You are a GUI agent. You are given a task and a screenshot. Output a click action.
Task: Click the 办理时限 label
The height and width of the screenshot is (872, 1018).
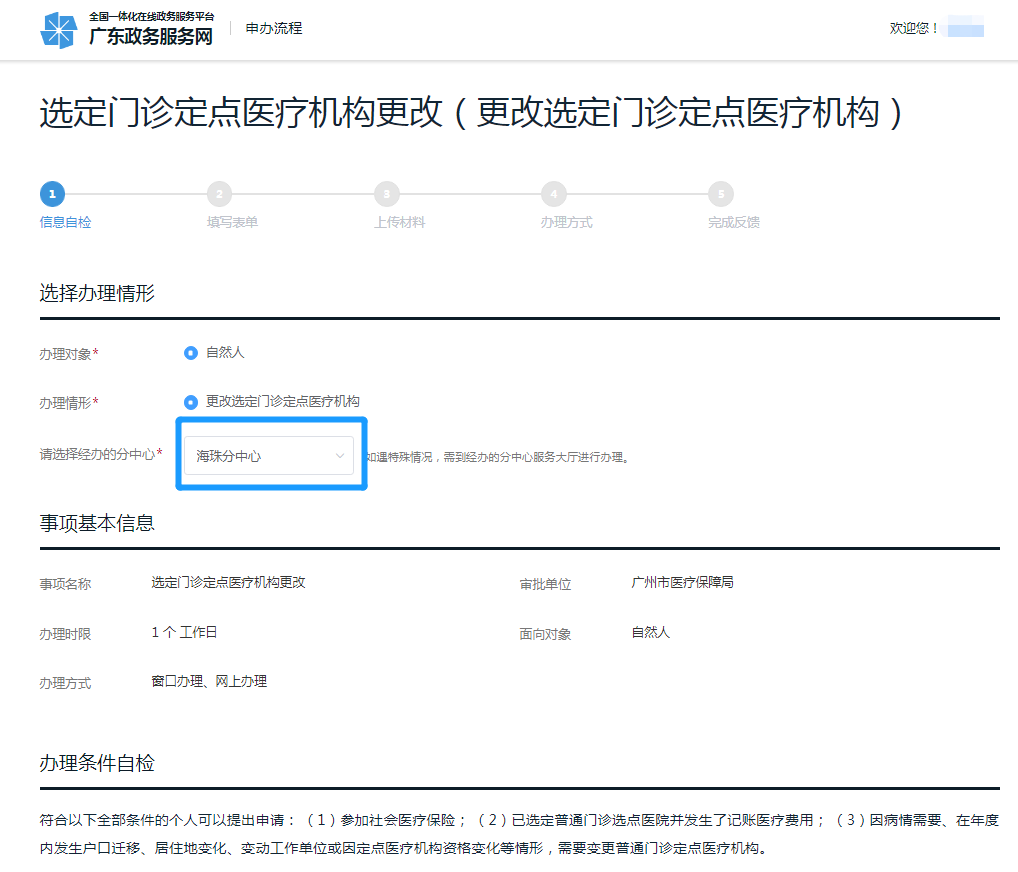pyautogui.click(x=66, y=634)
